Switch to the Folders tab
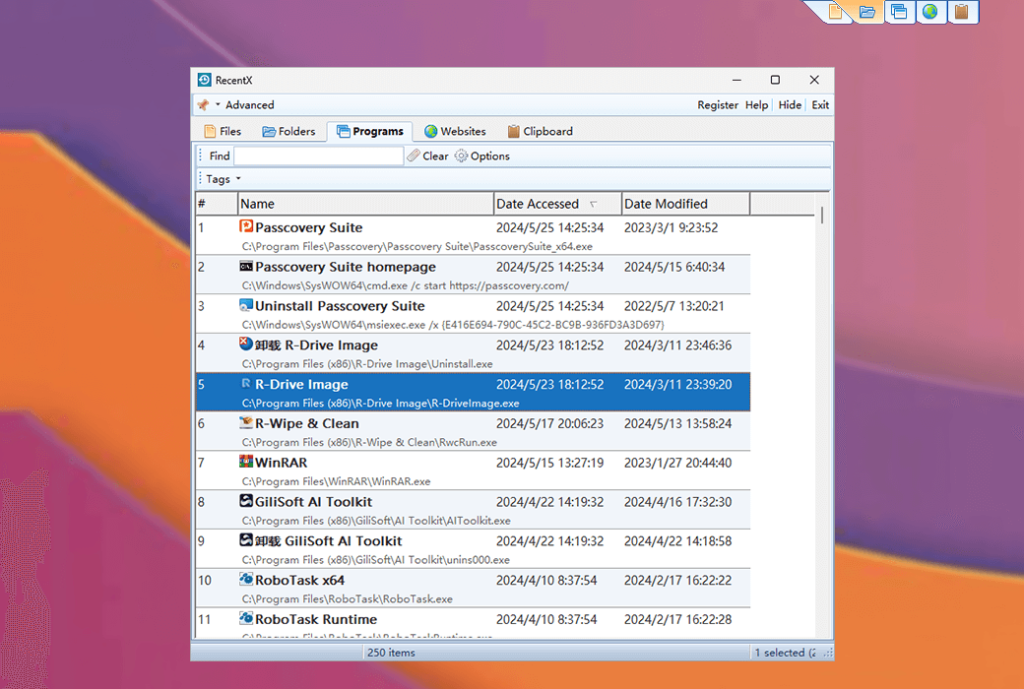The image size is (1024, 689). point(289,131)
